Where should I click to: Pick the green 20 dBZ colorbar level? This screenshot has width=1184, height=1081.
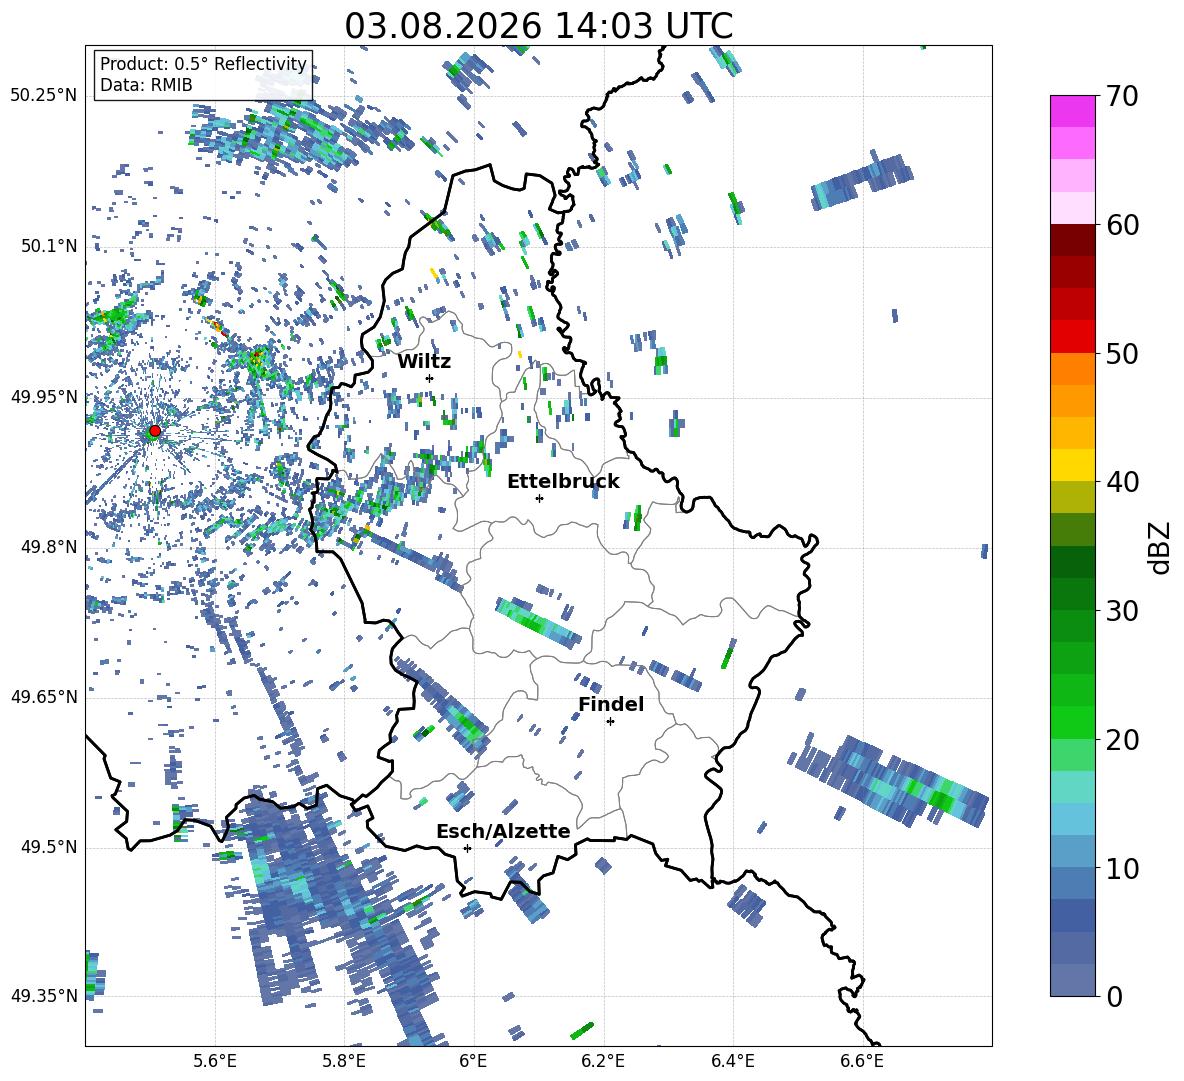pyautogui.click(x=1072, y=722)
